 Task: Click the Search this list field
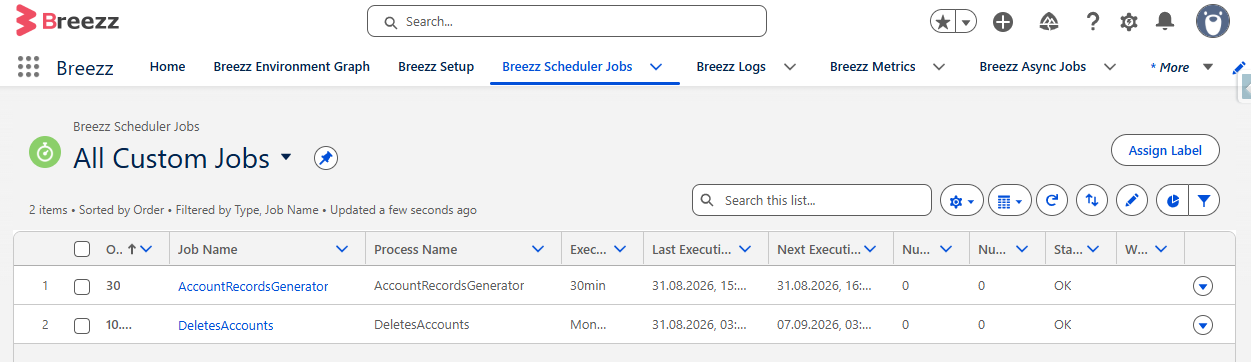pyautogui.click(x=812, y=200)
